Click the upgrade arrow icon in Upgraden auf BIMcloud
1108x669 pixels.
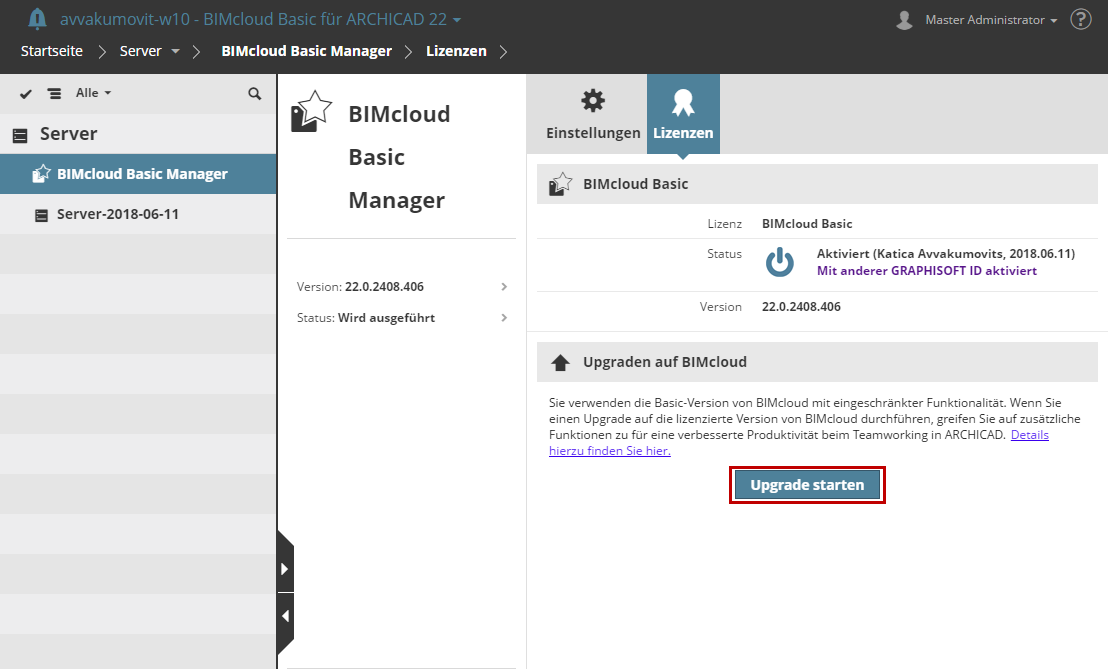[x=559, y=361]
